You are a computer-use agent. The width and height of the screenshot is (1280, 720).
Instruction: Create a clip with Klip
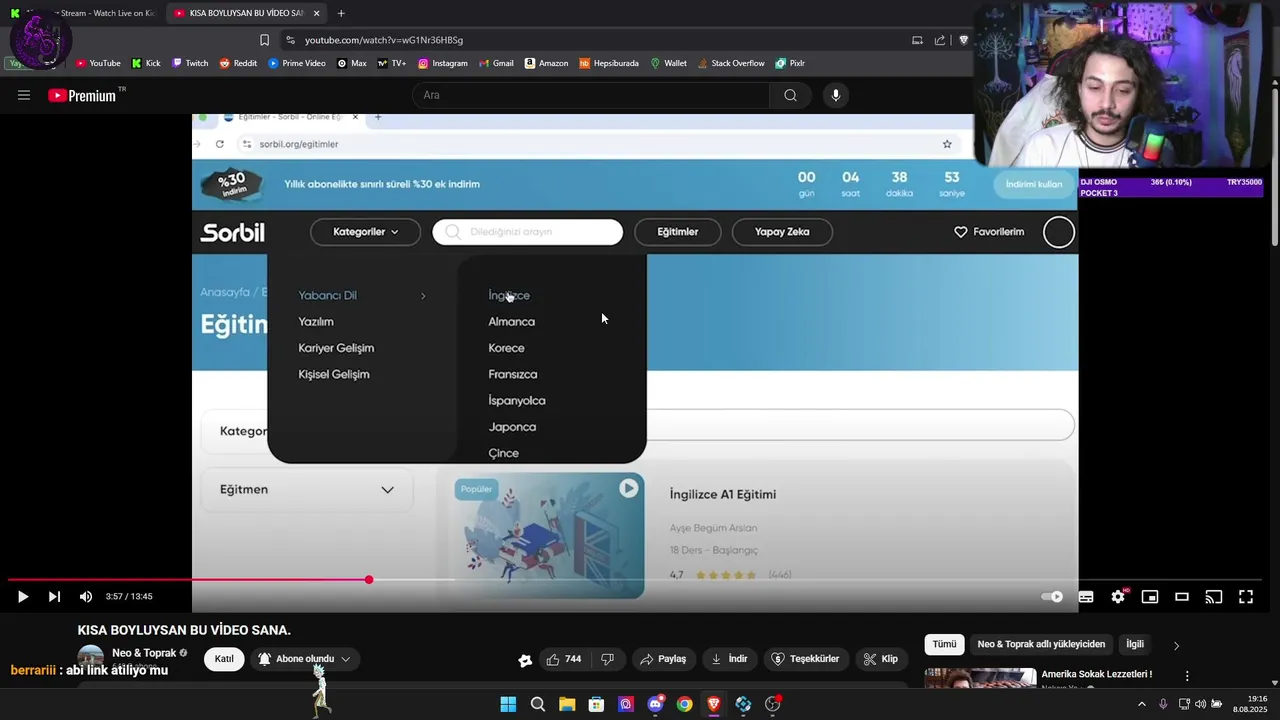tap(880, 659)
